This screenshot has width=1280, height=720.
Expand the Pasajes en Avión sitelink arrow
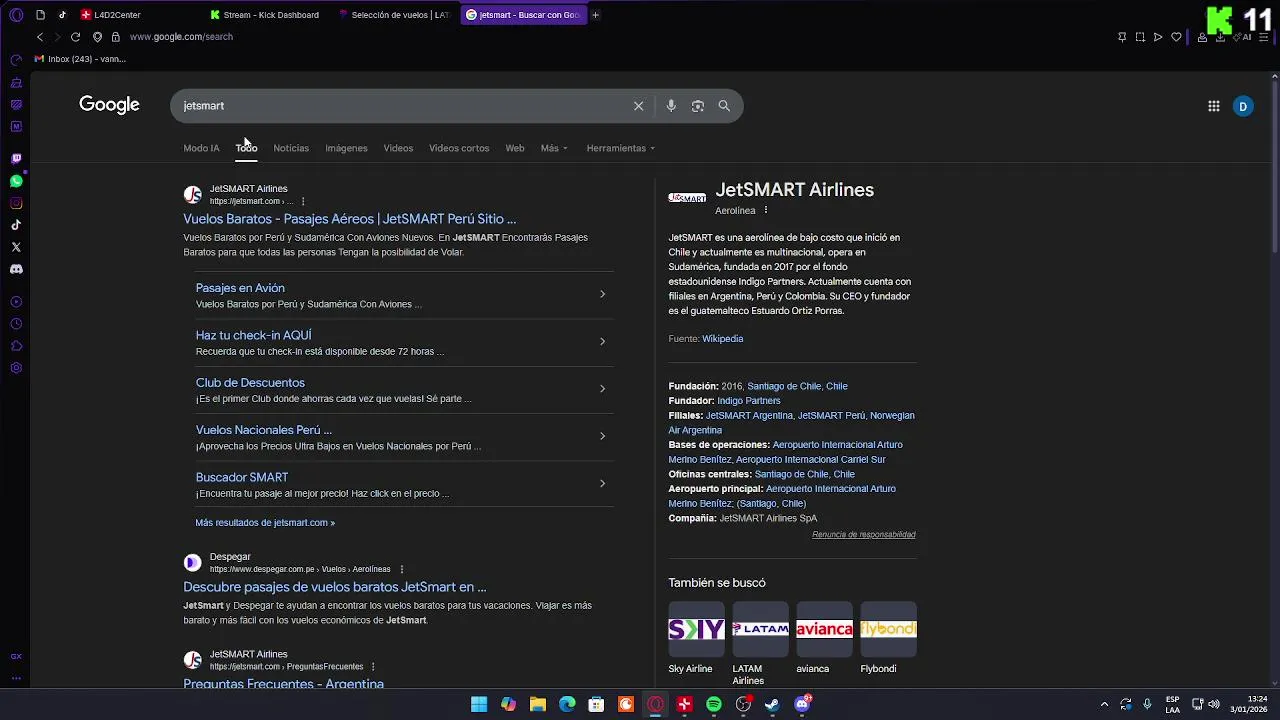pyautogui.click(x=602, y=294)
